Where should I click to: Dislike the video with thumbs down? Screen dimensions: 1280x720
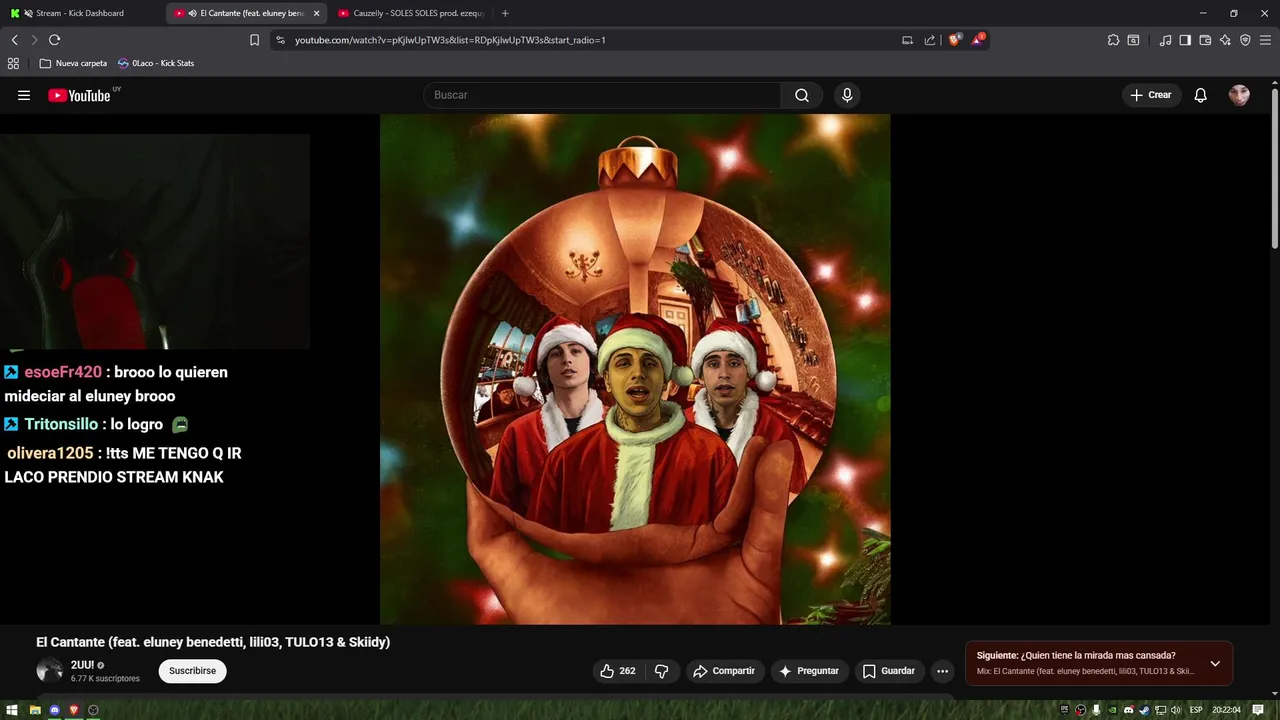661,671
